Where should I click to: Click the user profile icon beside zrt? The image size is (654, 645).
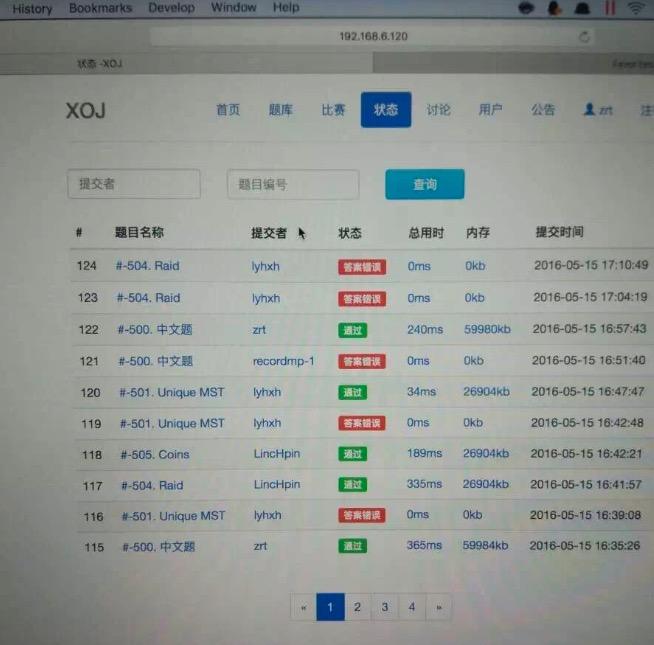pyautogui.click(x=589, y=110)
